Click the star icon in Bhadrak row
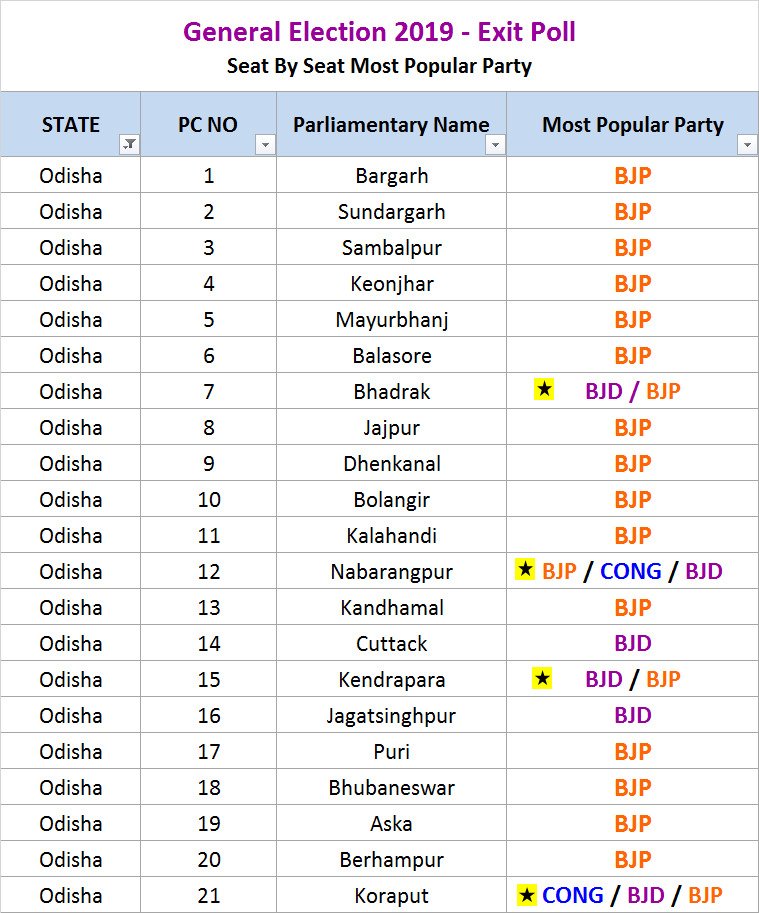Image resolution: width=759 pixels, height=913 pixels. tap(544, 390)
